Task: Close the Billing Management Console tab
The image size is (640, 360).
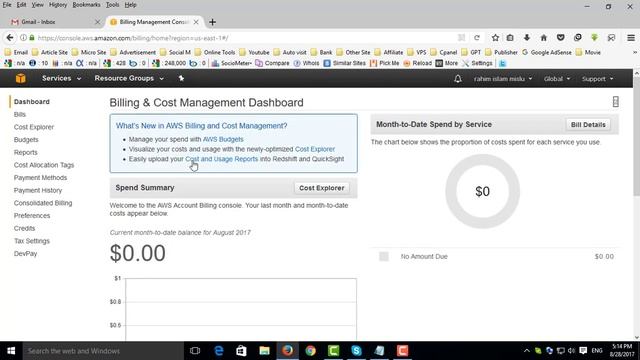Action: [196, 22]
